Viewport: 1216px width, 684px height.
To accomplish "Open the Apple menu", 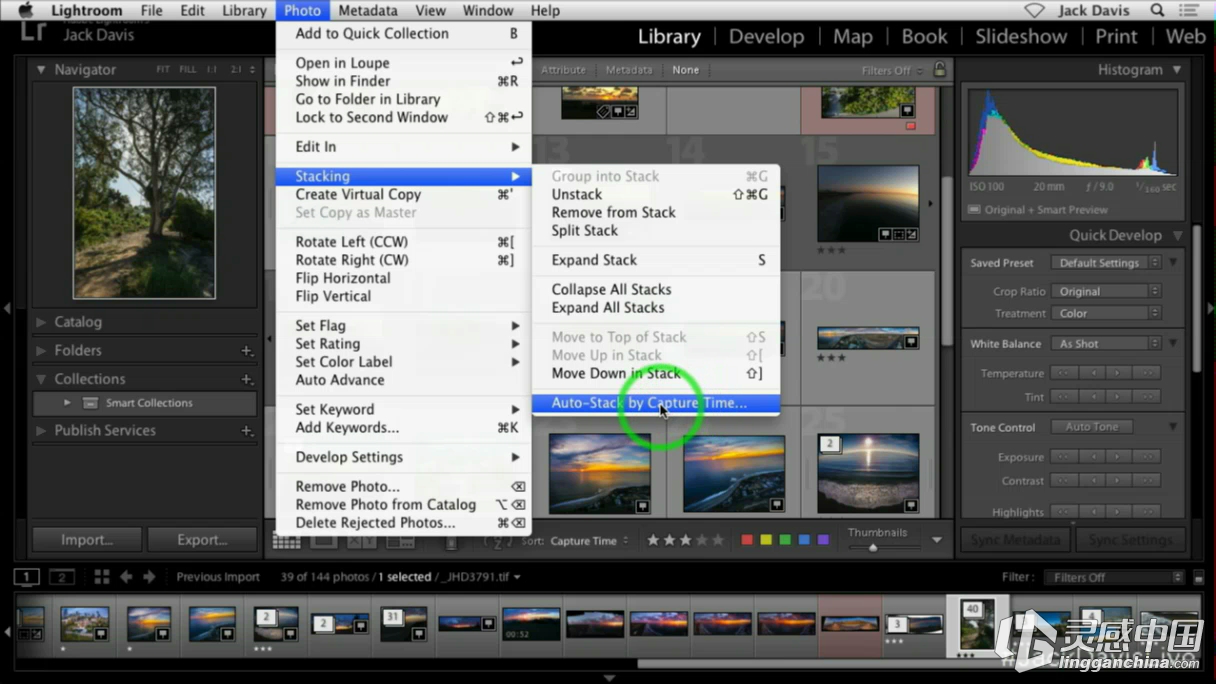I will [26, 10].
